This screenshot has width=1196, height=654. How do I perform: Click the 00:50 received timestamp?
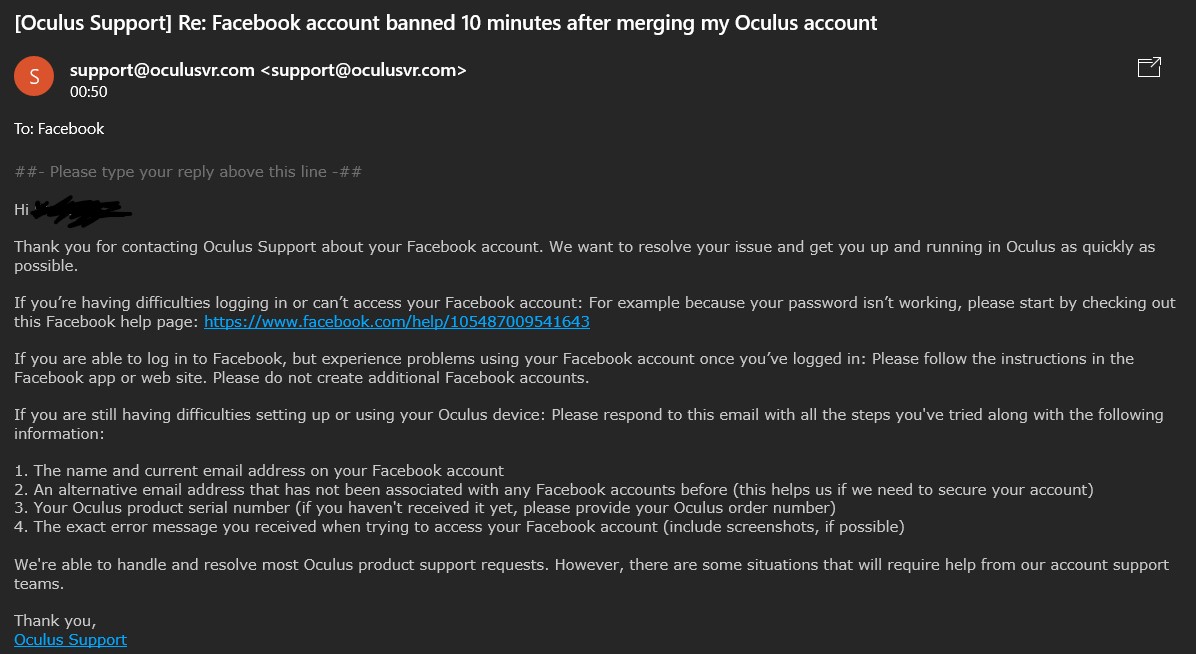pyautogui.click(x=88, y=92)
